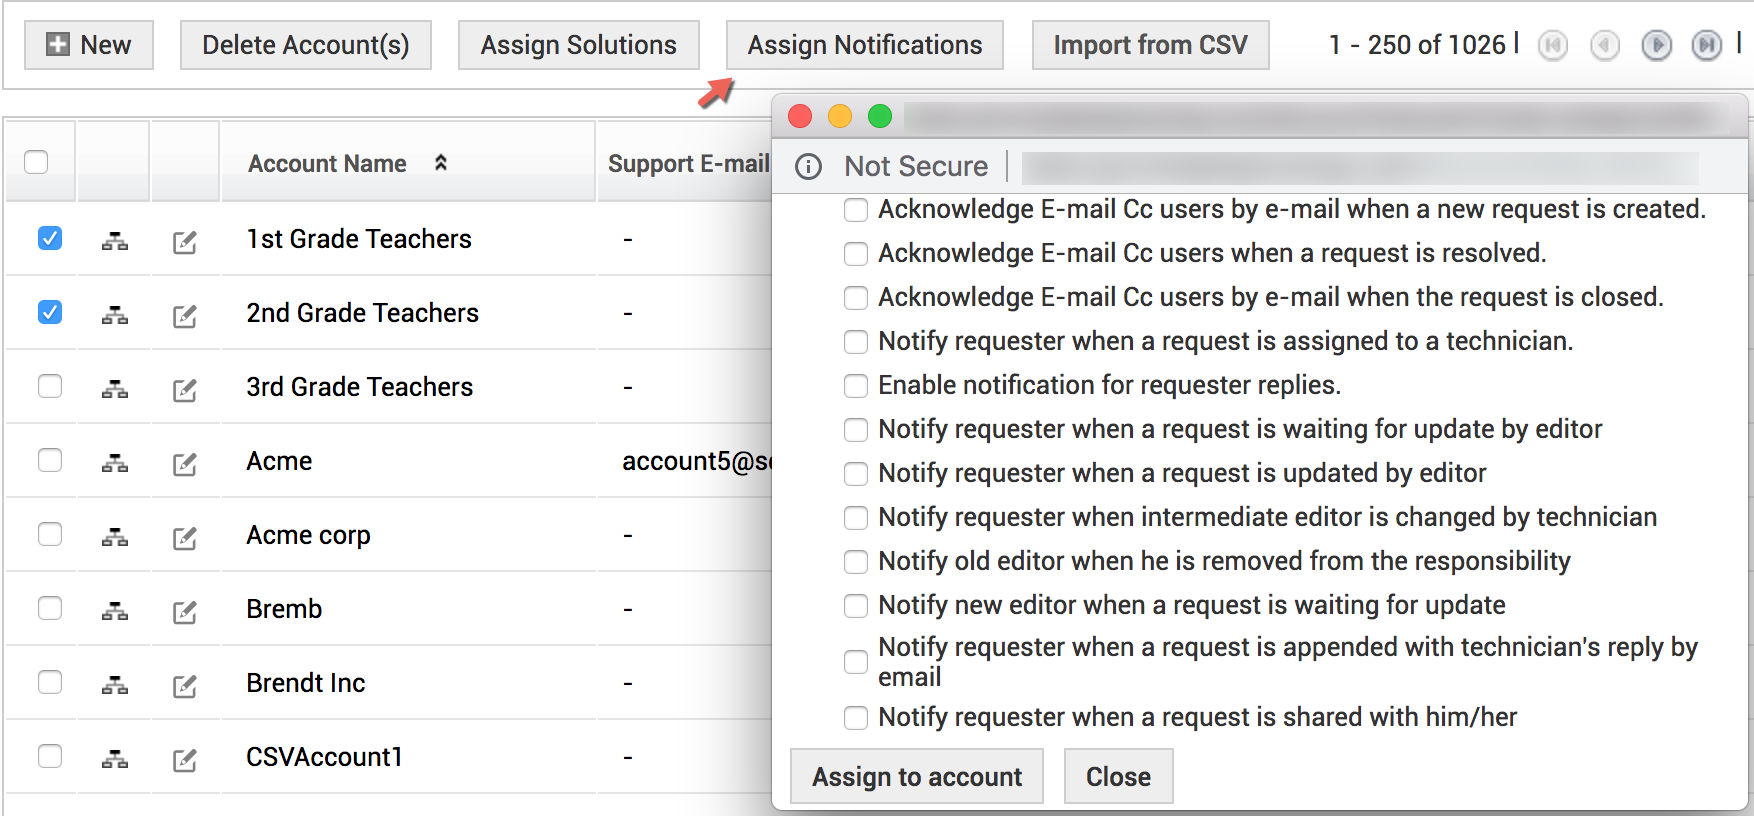Click hierarchy icon for Acme corp

pyautogui.click(x=115, y=537)
